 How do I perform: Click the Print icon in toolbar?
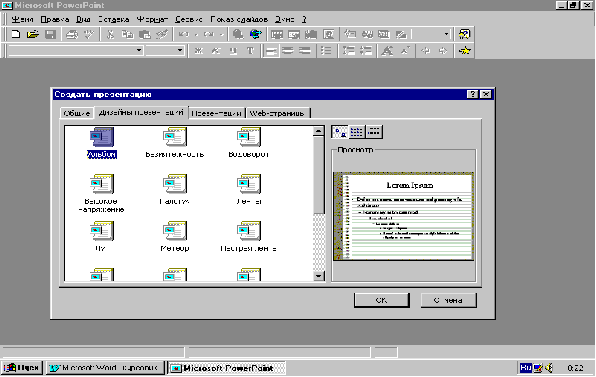pos(72,35)
